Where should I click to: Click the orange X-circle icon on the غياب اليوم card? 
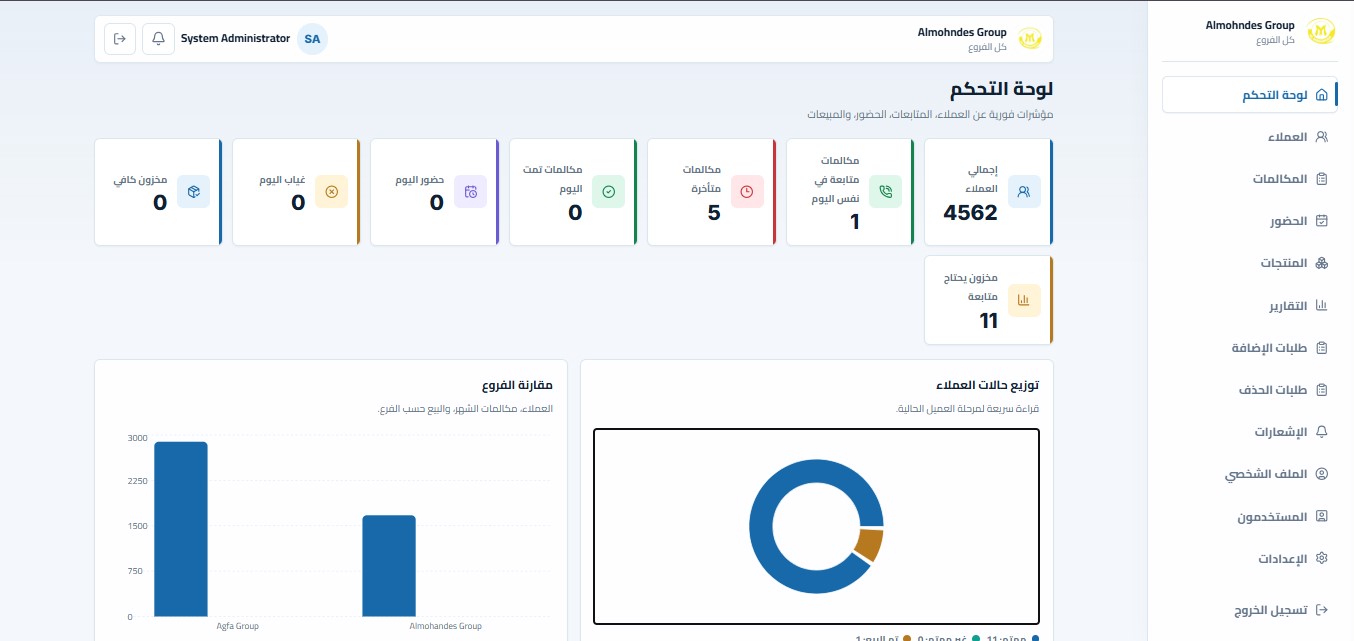point(332,191)
